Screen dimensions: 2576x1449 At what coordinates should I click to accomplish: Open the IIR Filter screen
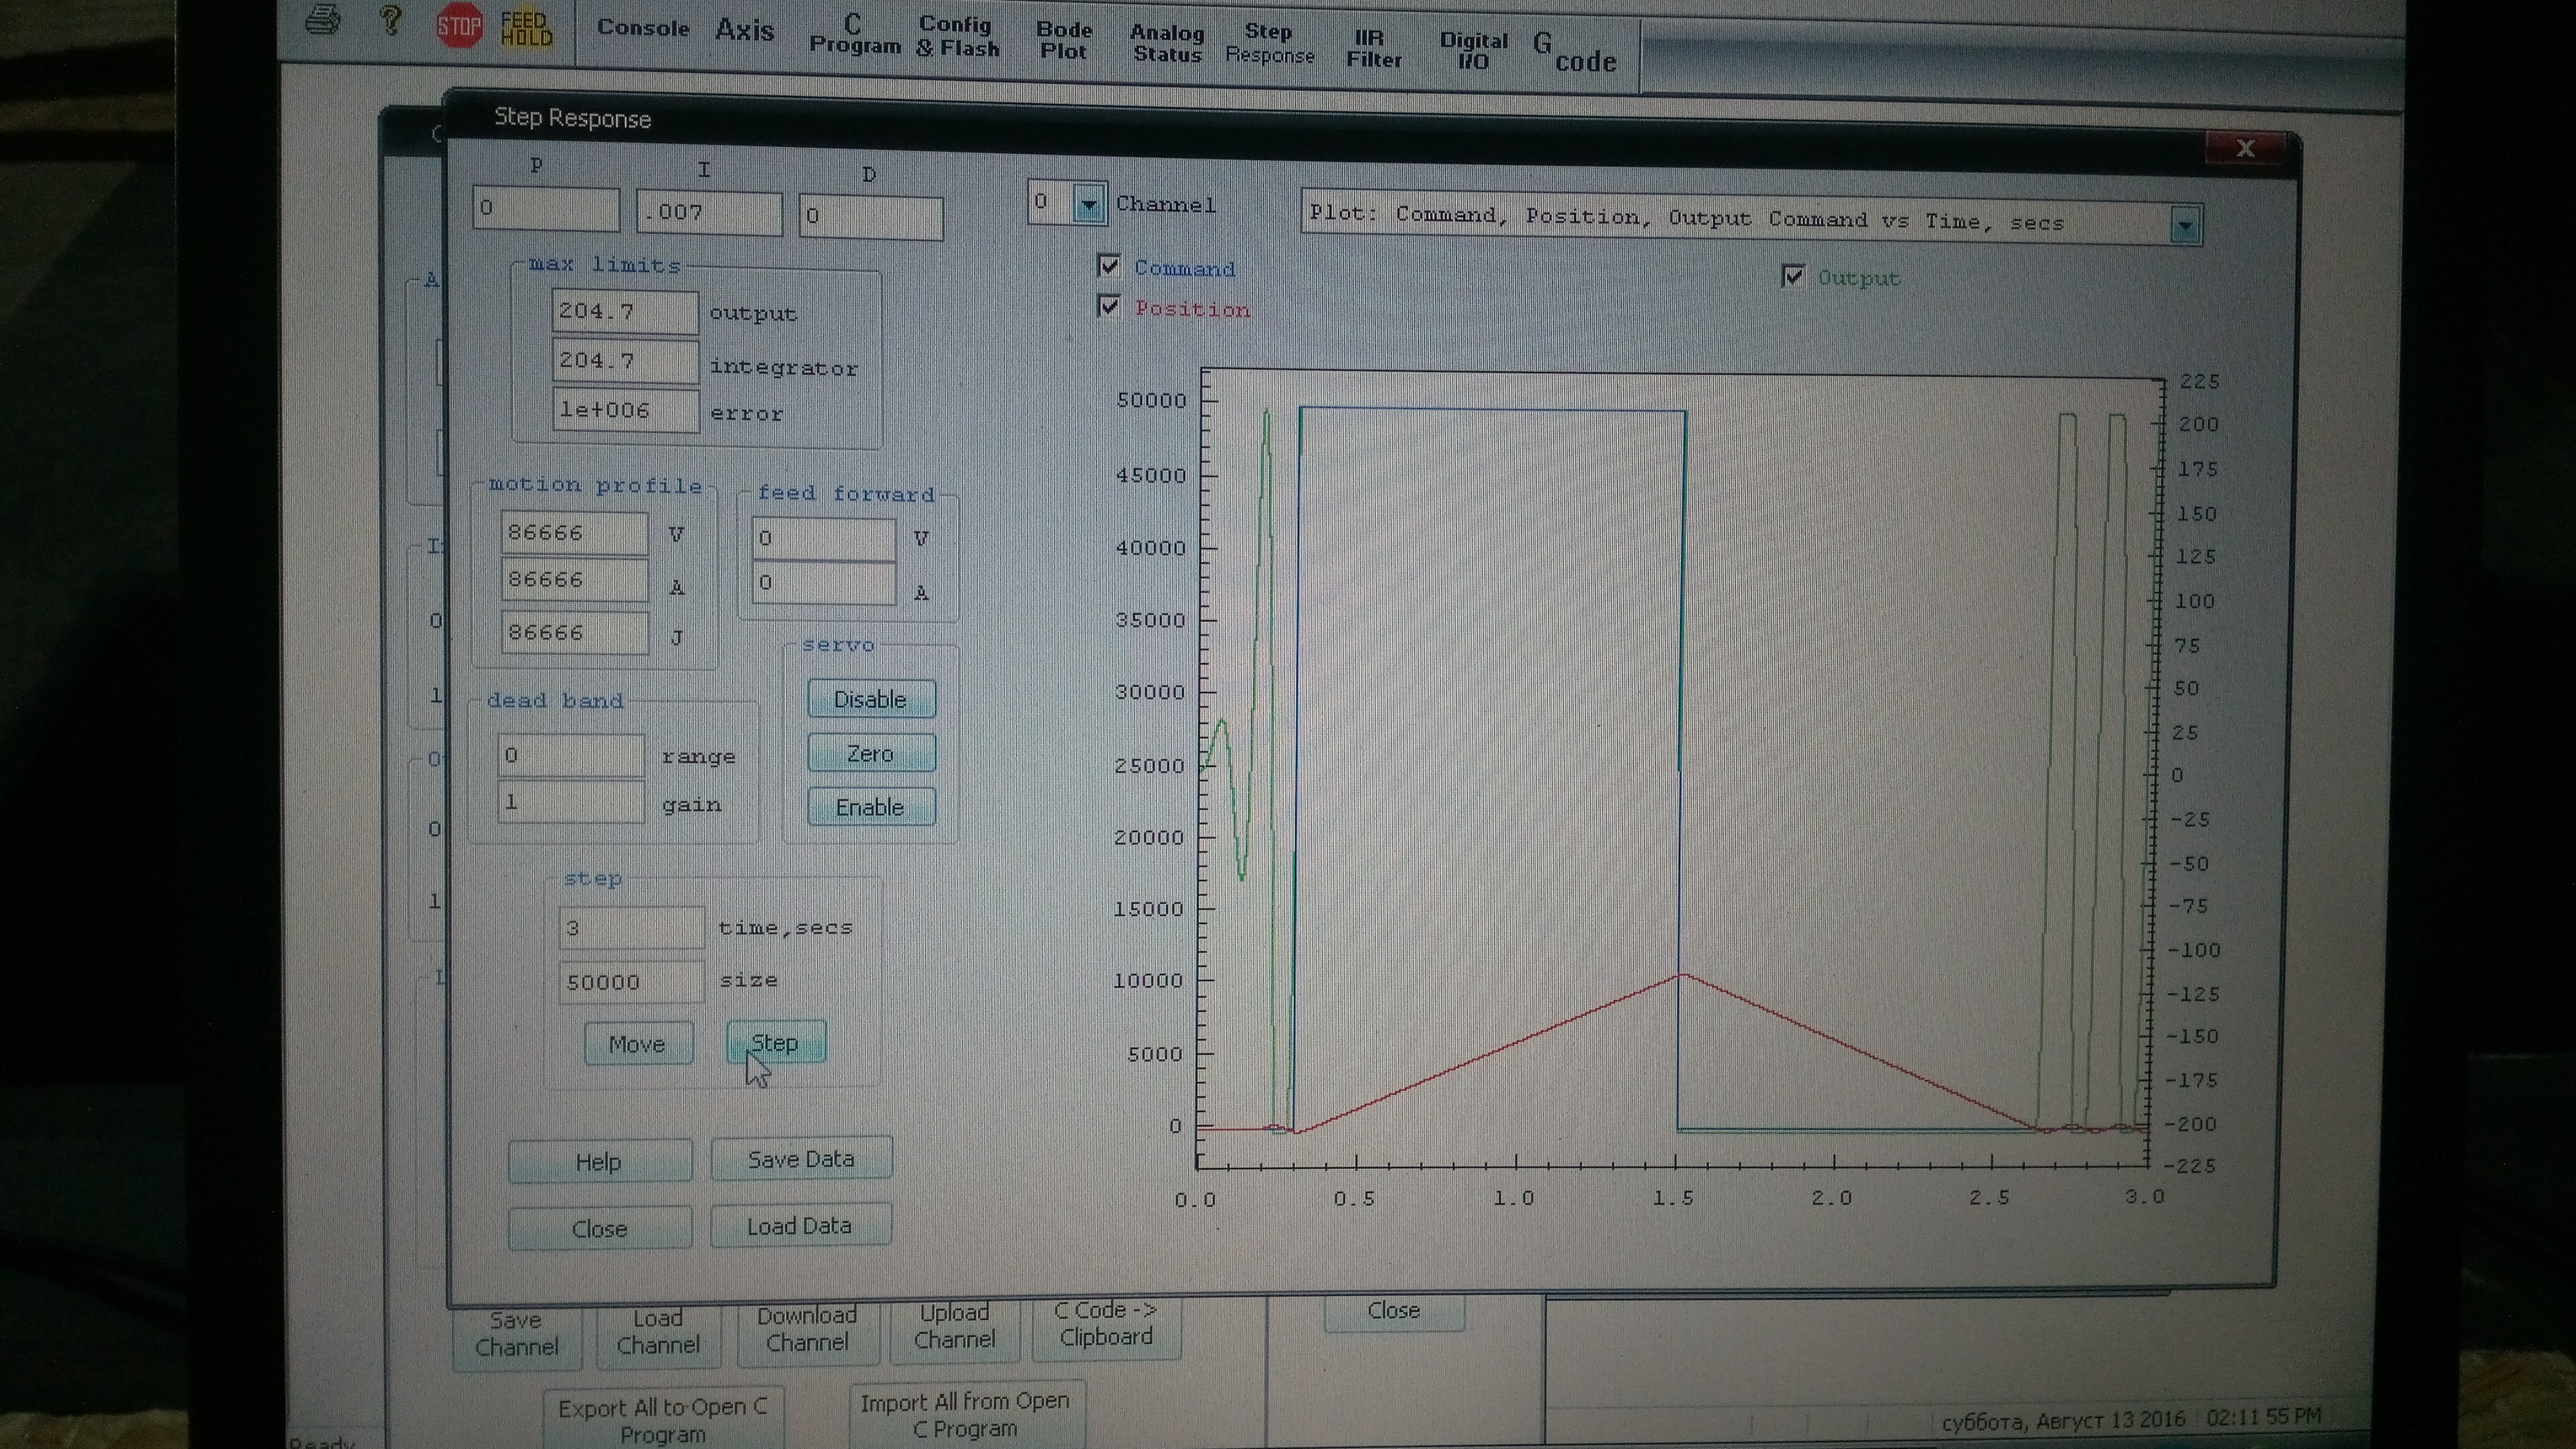pos(1373,48)
